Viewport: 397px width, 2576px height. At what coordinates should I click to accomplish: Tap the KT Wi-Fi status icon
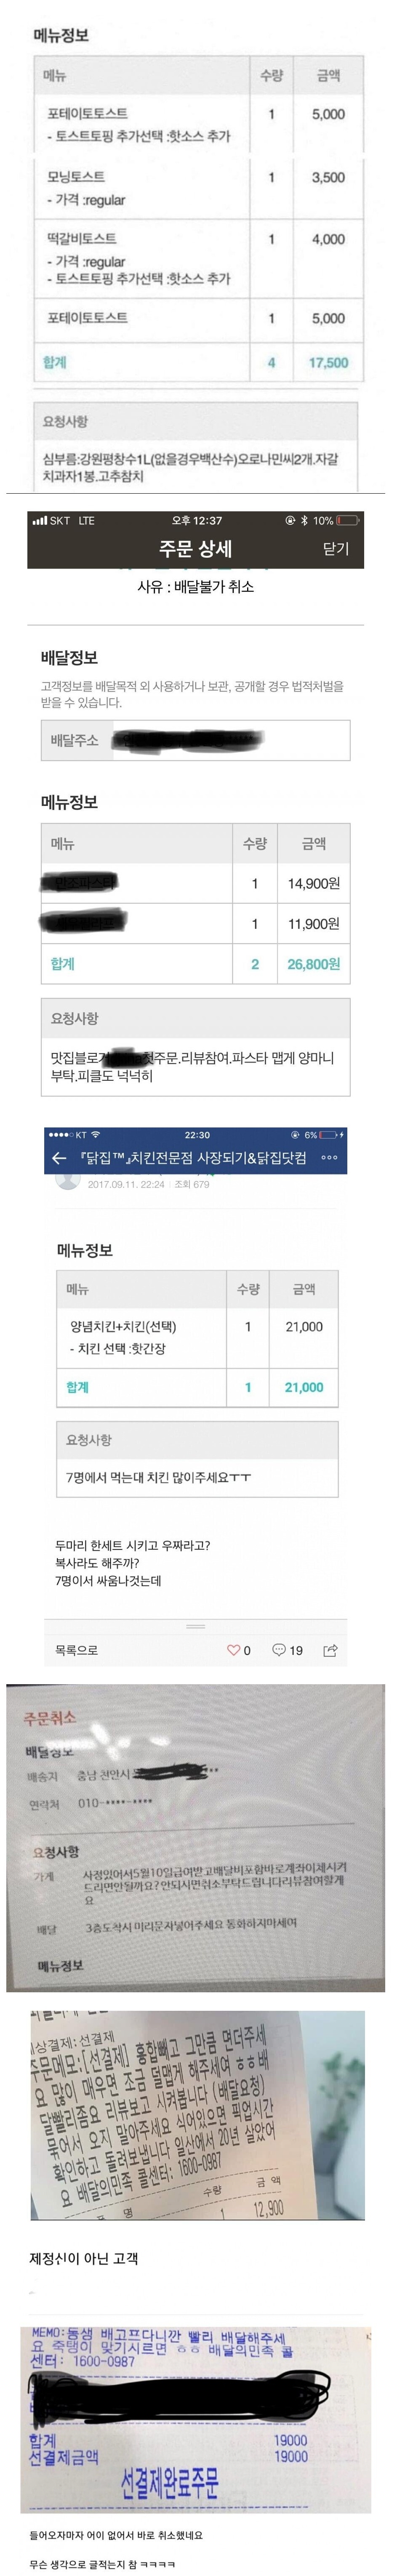[95, 1135]
